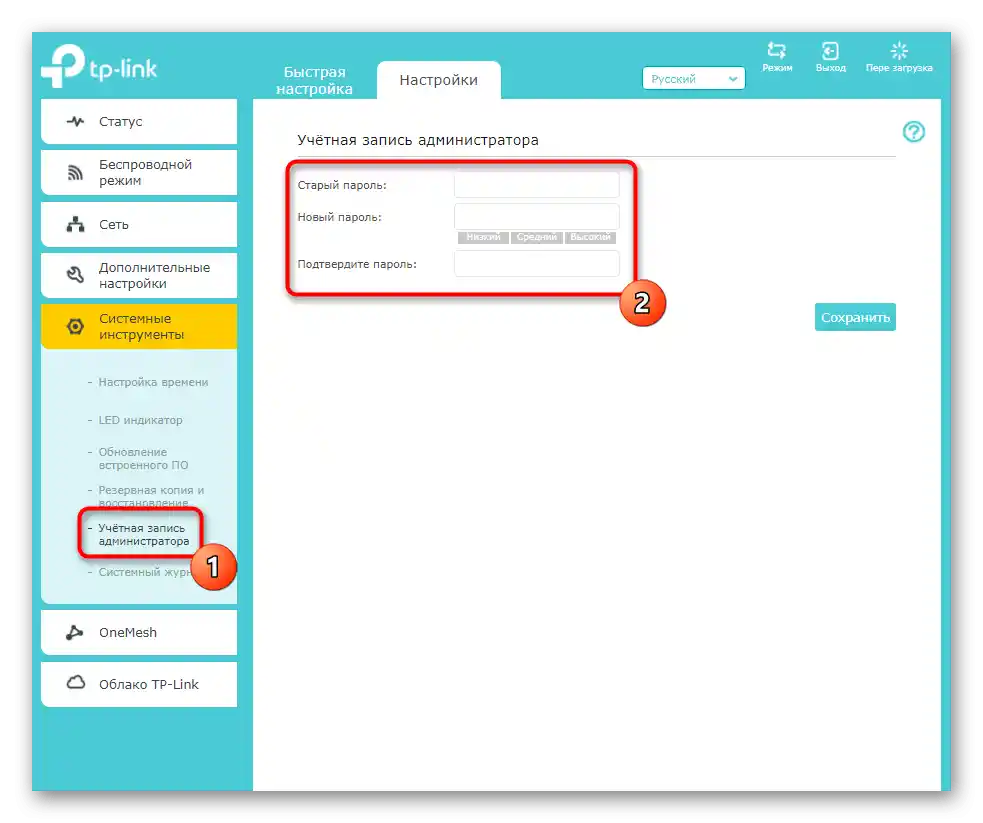Click the Низкий password strength indicator
Viewport: 983px width, 823px height.
[483, 237]
